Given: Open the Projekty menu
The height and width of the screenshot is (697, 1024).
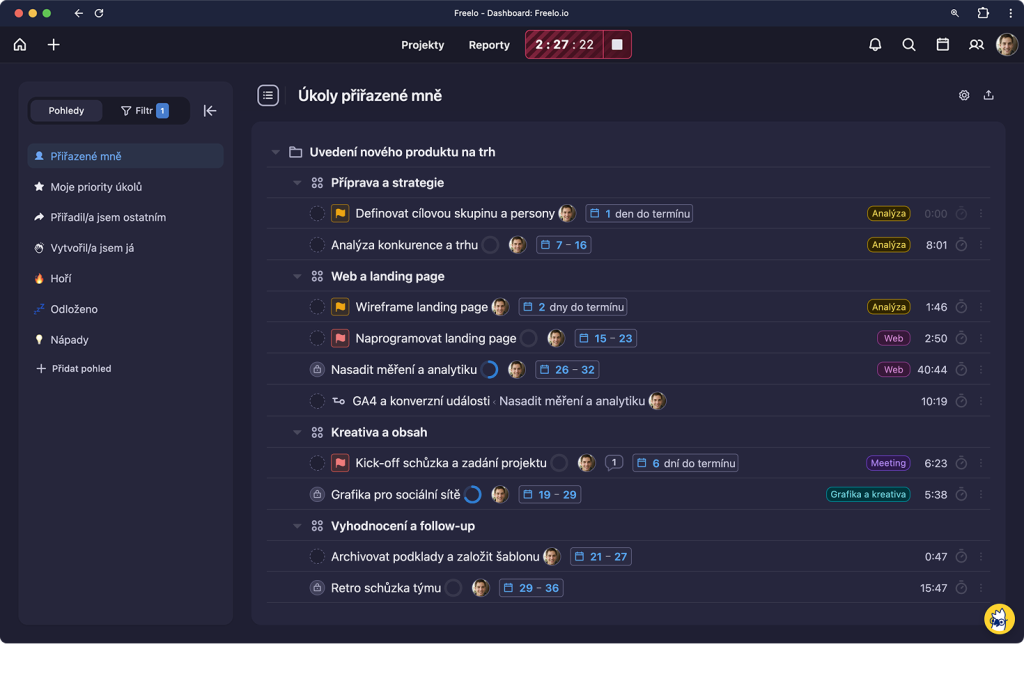Looking at the screenshot, I should tap(422, 45).
